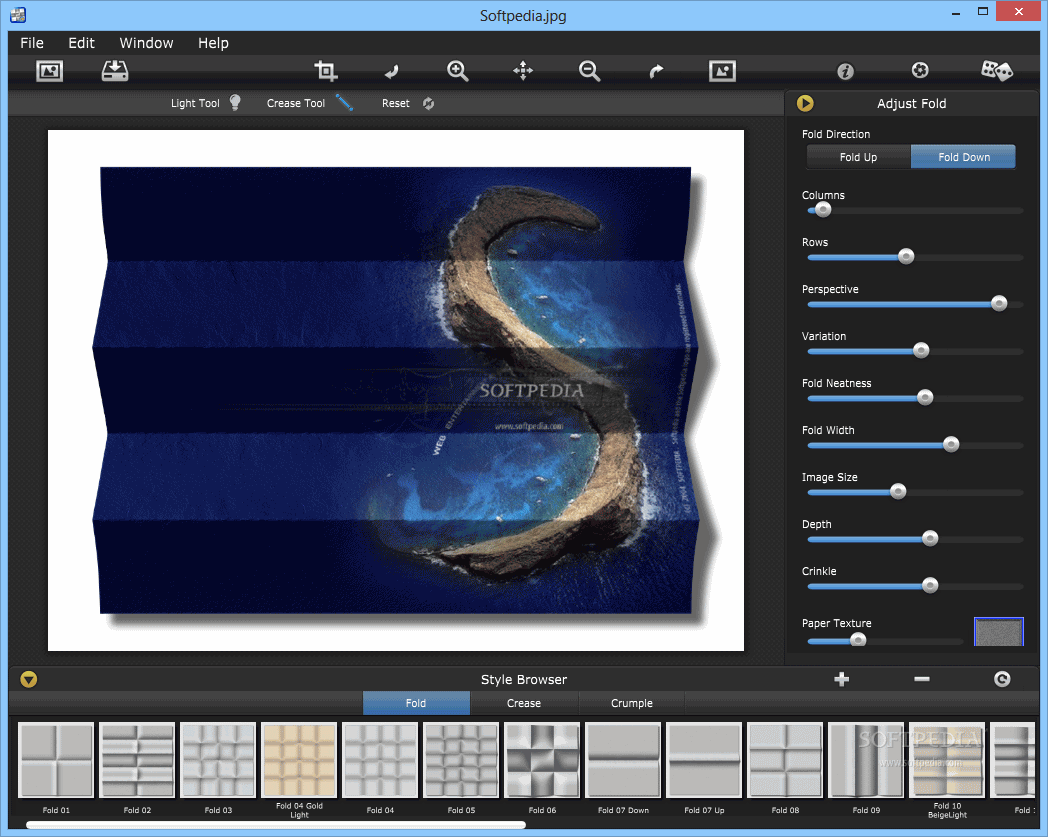Open the File menu
Image resolution: width=1048 pixels, height=837 pixels.
click(x=32, y=43)
